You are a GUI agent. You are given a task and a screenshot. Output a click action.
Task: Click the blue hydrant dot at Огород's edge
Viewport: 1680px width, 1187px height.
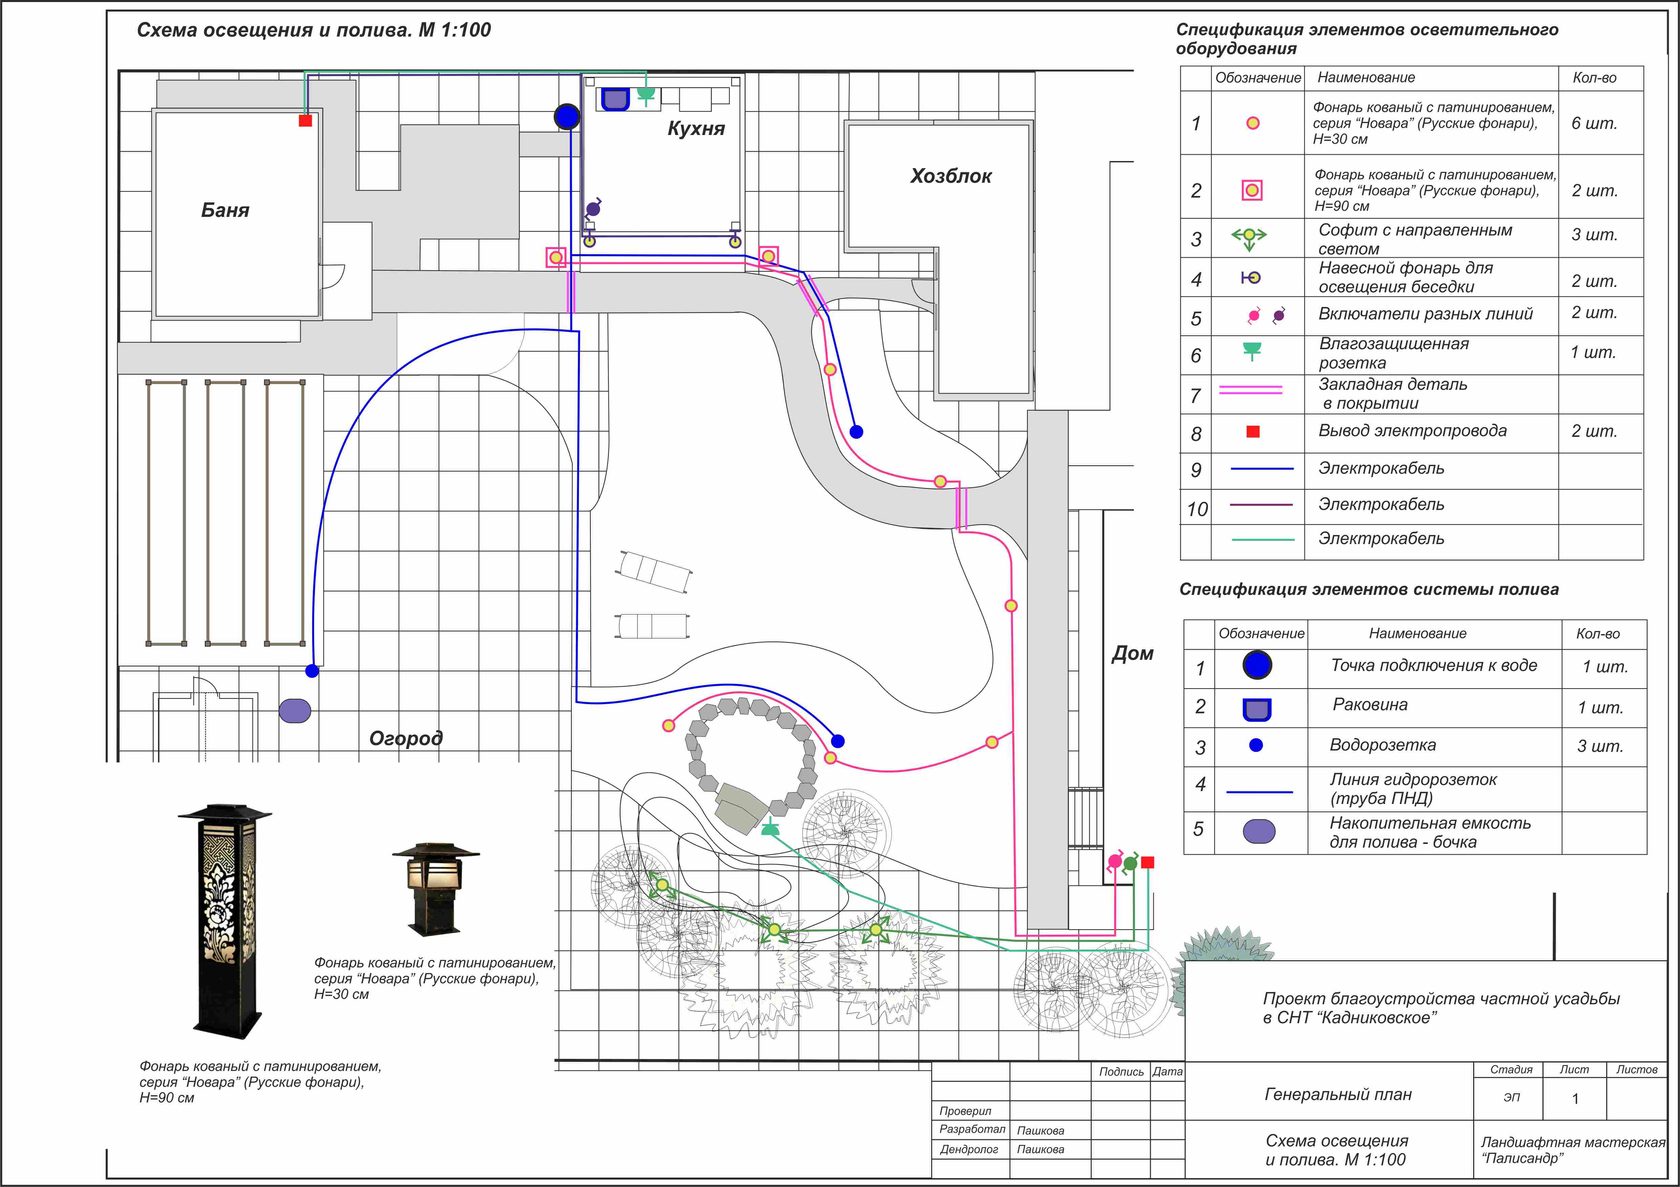click(x=312, y=671)
